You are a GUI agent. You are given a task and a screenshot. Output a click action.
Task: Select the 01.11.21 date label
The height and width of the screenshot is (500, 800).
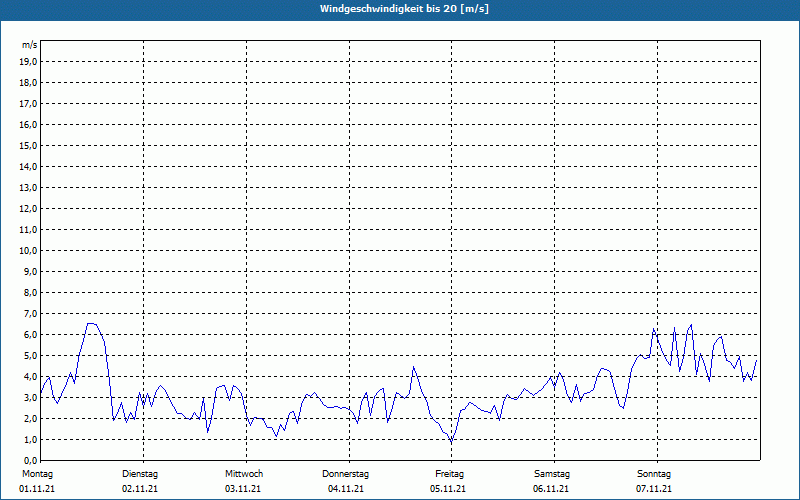click(x=37, y=489)
